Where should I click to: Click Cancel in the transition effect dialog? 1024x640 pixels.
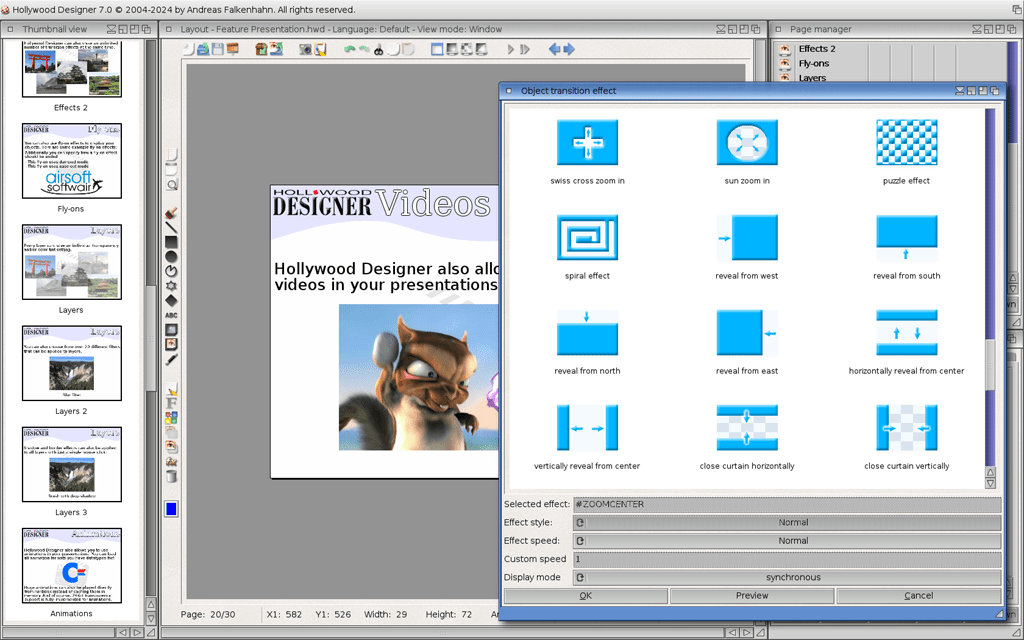[x=918, y=596]
